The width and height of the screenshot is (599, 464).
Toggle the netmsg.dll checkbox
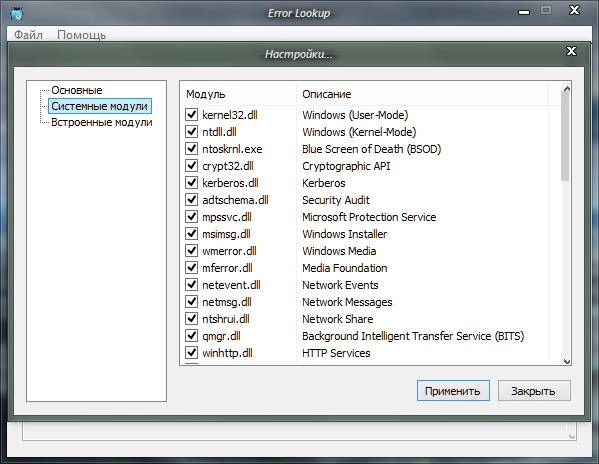coord(191,302)
